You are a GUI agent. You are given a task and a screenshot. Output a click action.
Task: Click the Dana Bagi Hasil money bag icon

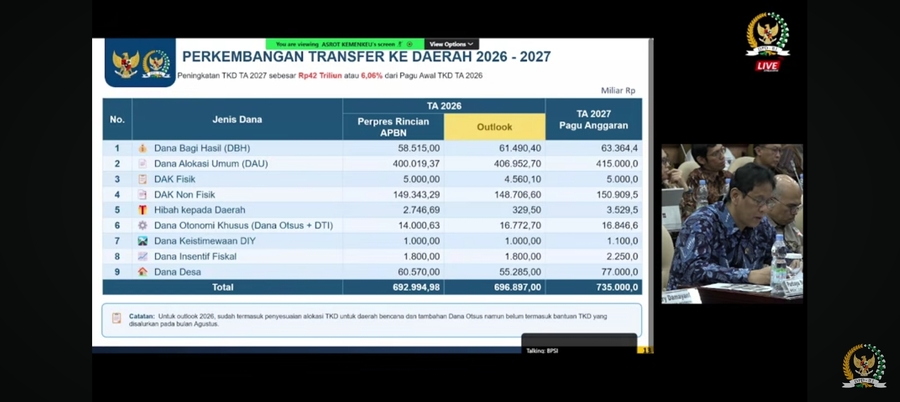point(142,148)
